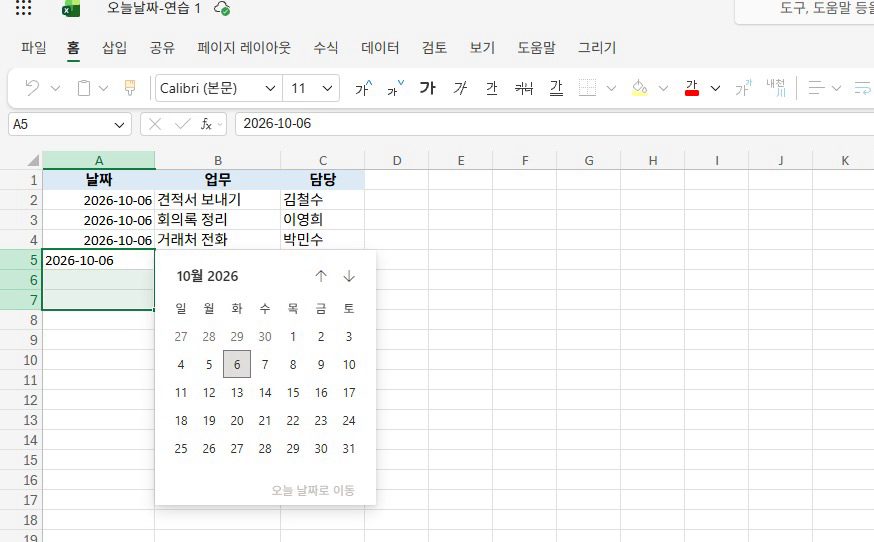This screenshot has height=542, width=874.
Task: Switch to the 도움말 tab
Action: coord(536,47)
